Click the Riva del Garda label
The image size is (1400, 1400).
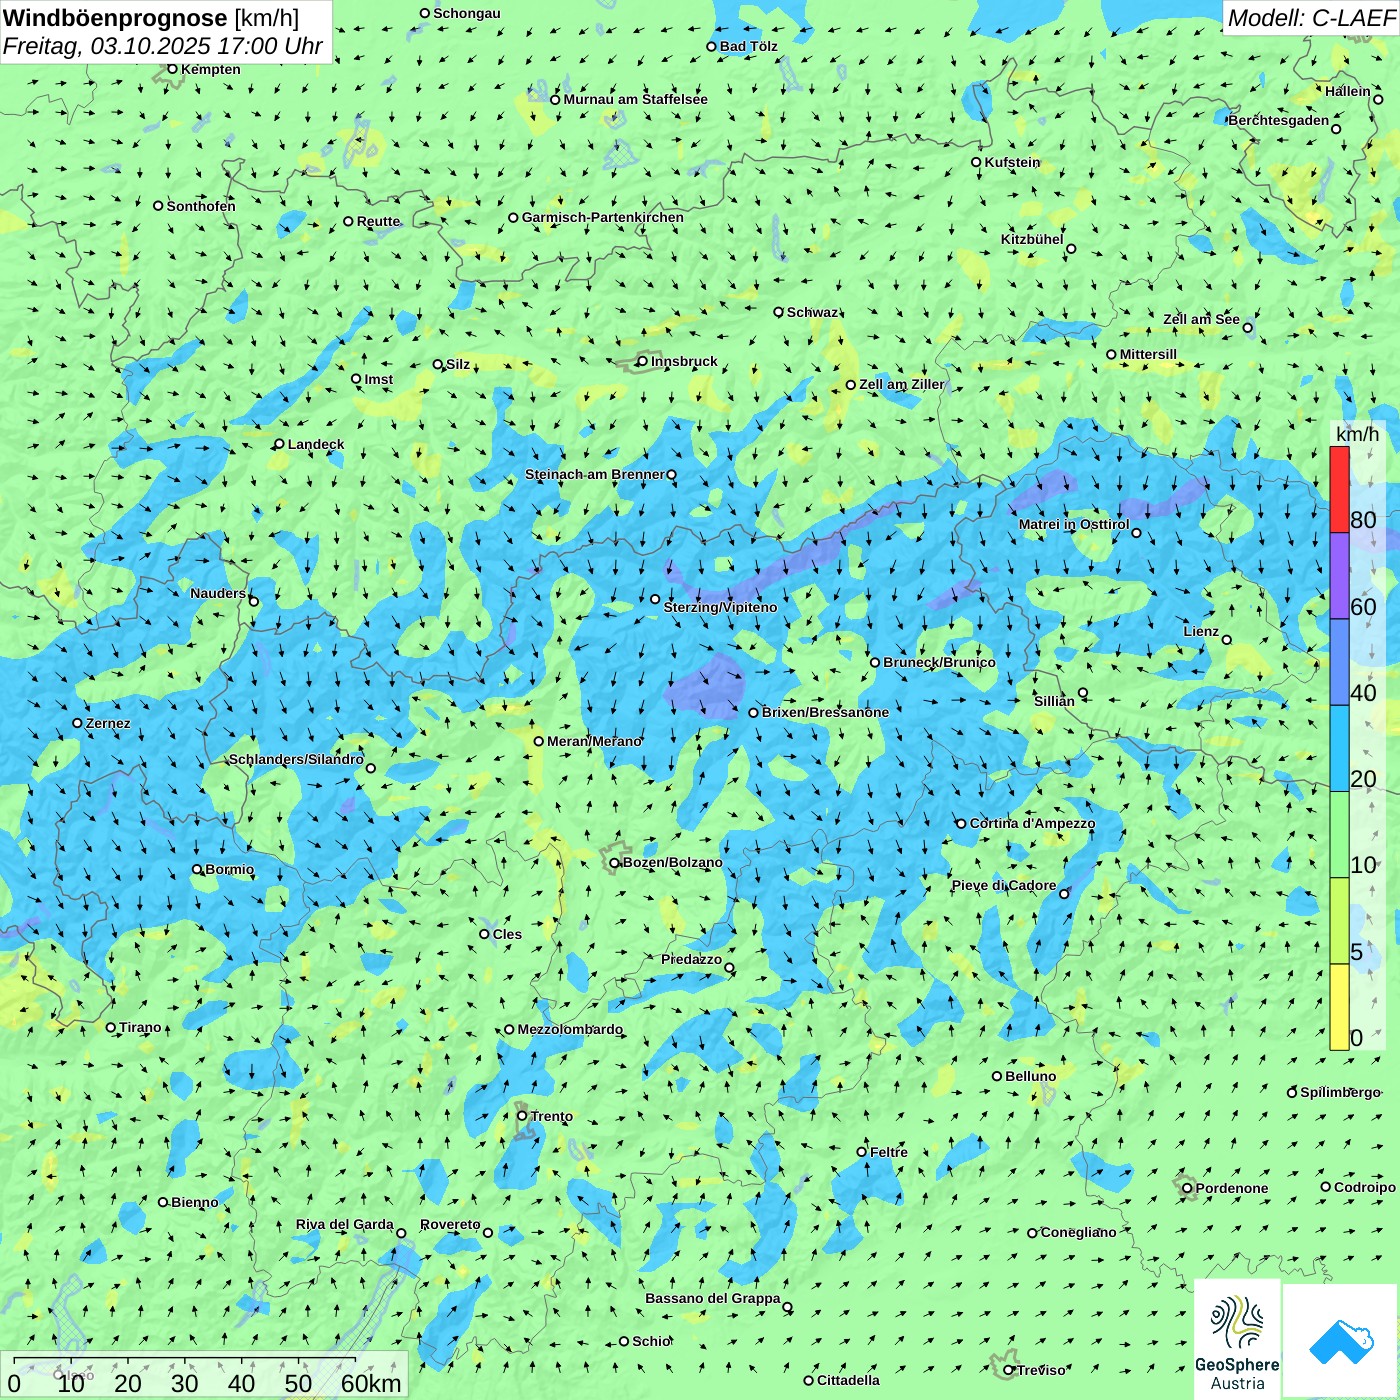(x=345, y=1224)
